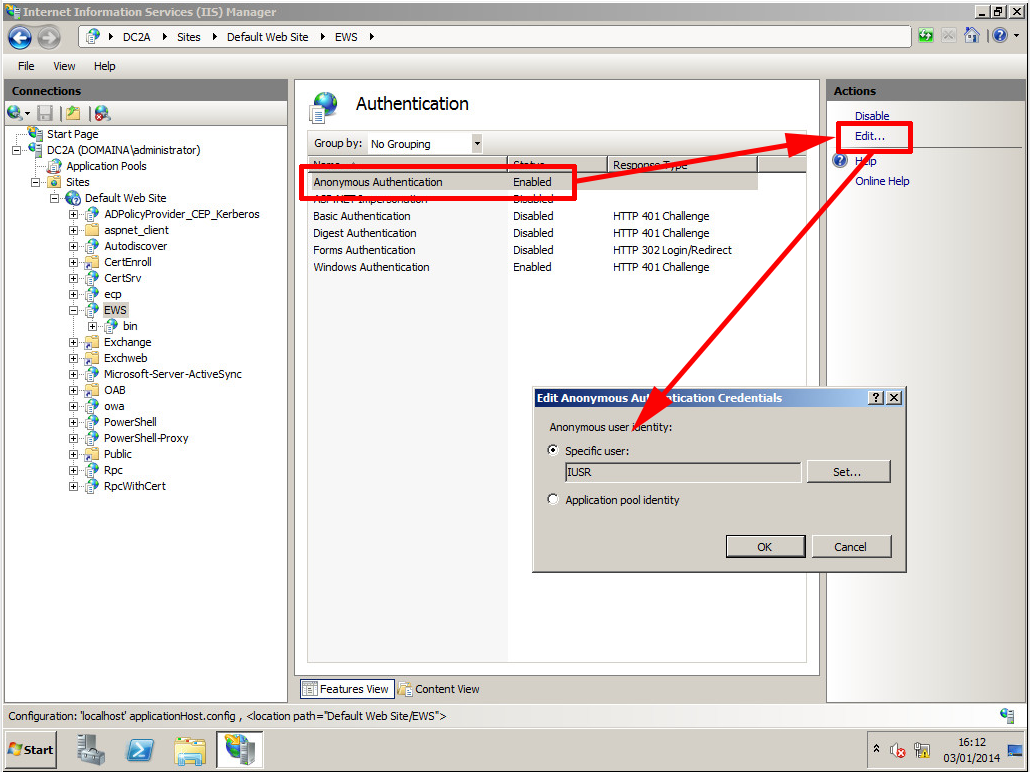Launch PowerShell from the taskbar
The width and height of the screenshot is (1030, 772).
click(140, 750)
